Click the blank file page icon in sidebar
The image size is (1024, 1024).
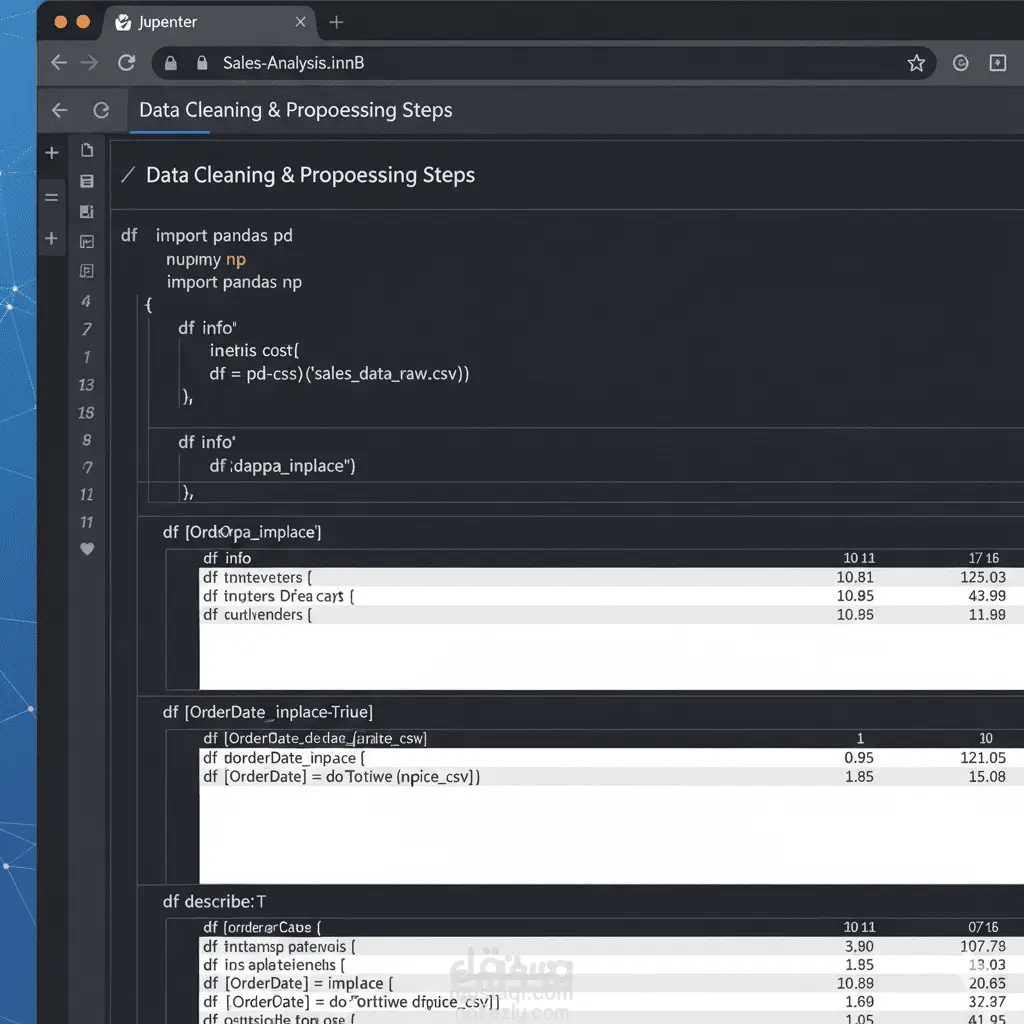(x=87, y=151)
